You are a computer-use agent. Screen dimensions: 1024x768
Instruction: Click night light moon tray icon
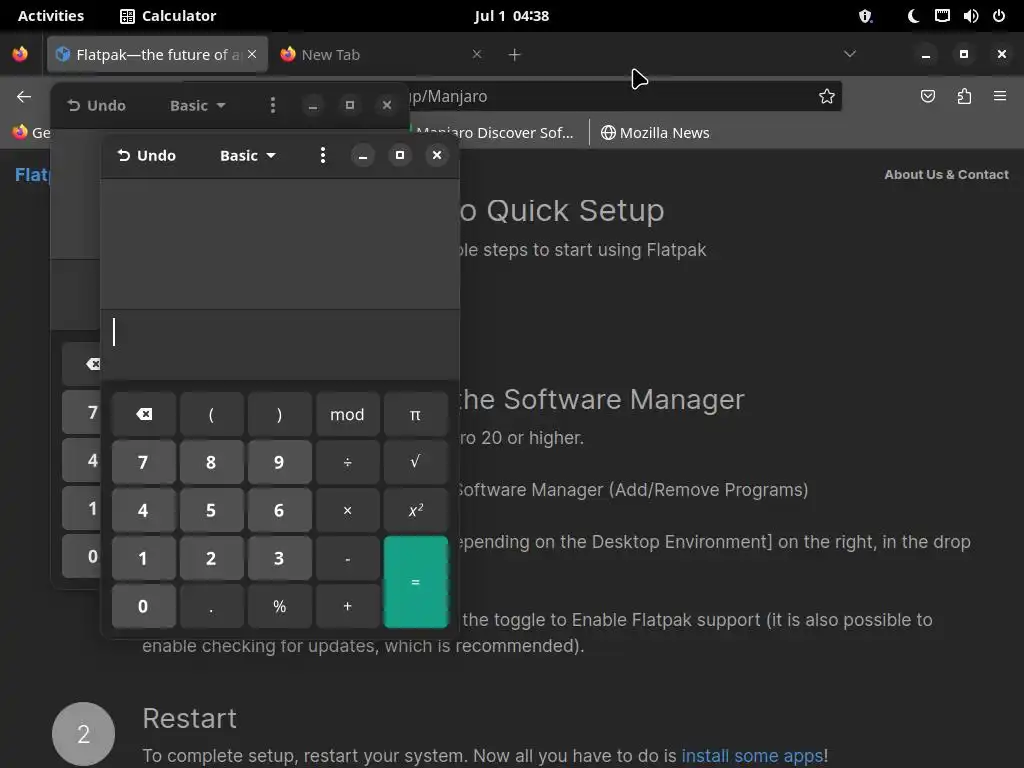tap(914, 16)
